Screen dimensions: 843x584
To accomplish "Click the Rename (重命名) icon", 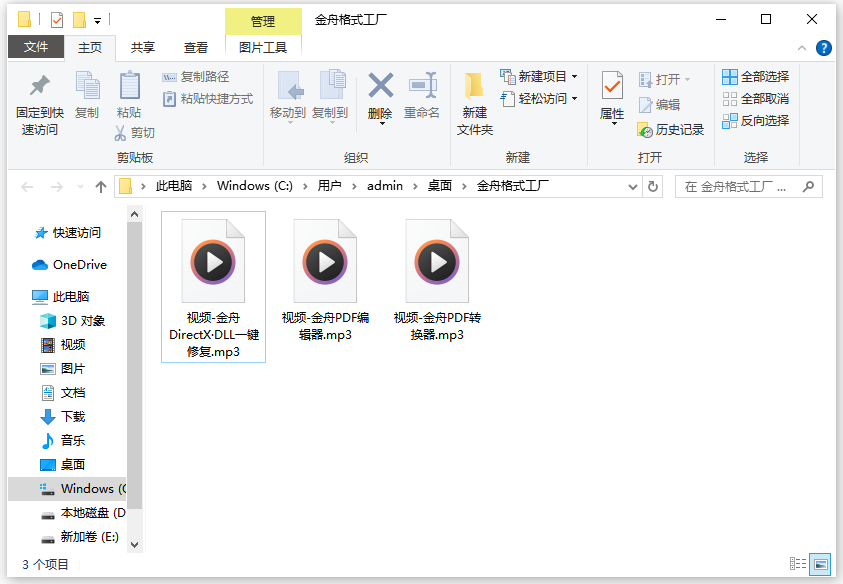I will click(423, 86).
